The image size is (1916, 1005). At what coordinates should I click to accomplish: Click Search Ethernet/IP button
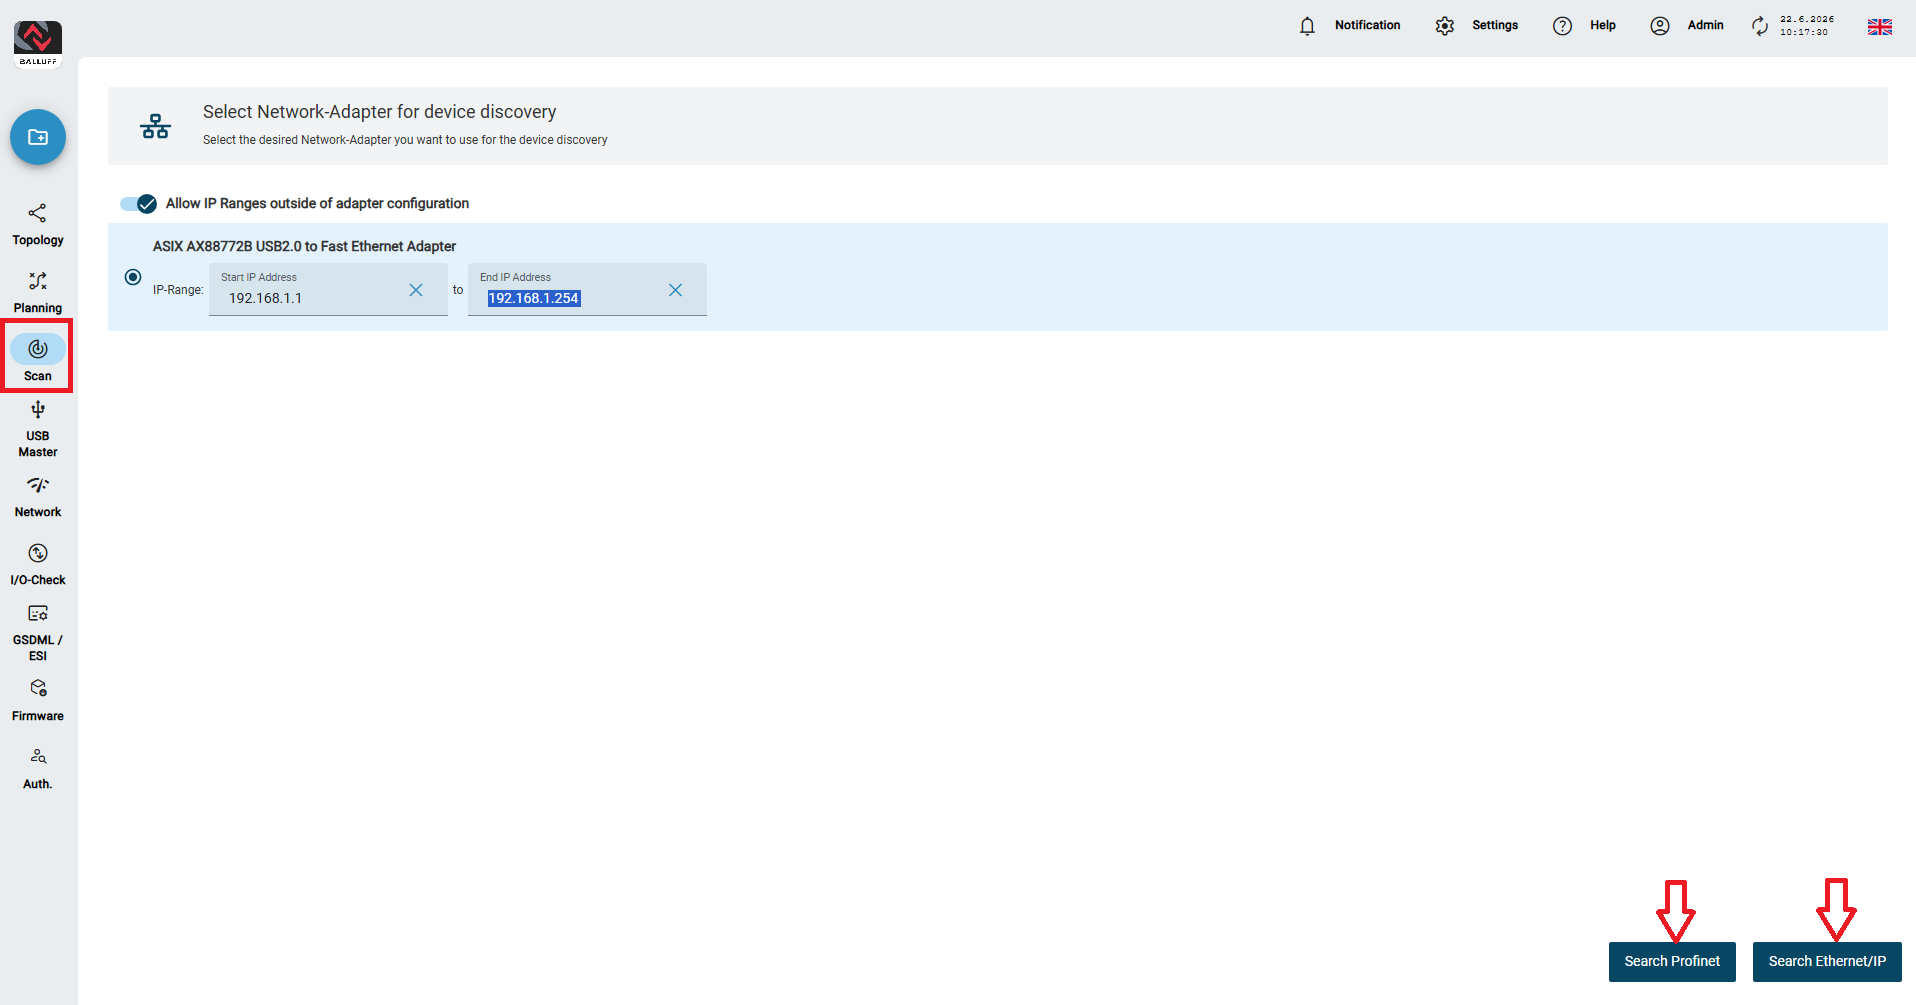tap(1827, 961)
